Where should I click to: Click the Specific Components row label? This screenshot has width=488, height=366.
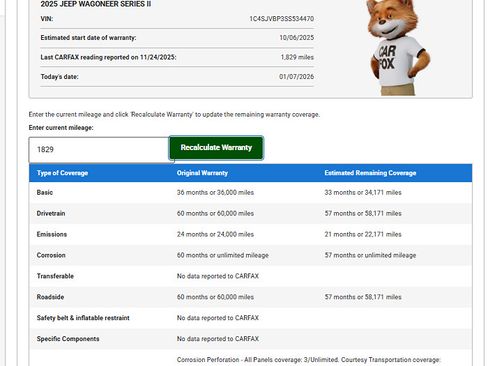point(68,339)
